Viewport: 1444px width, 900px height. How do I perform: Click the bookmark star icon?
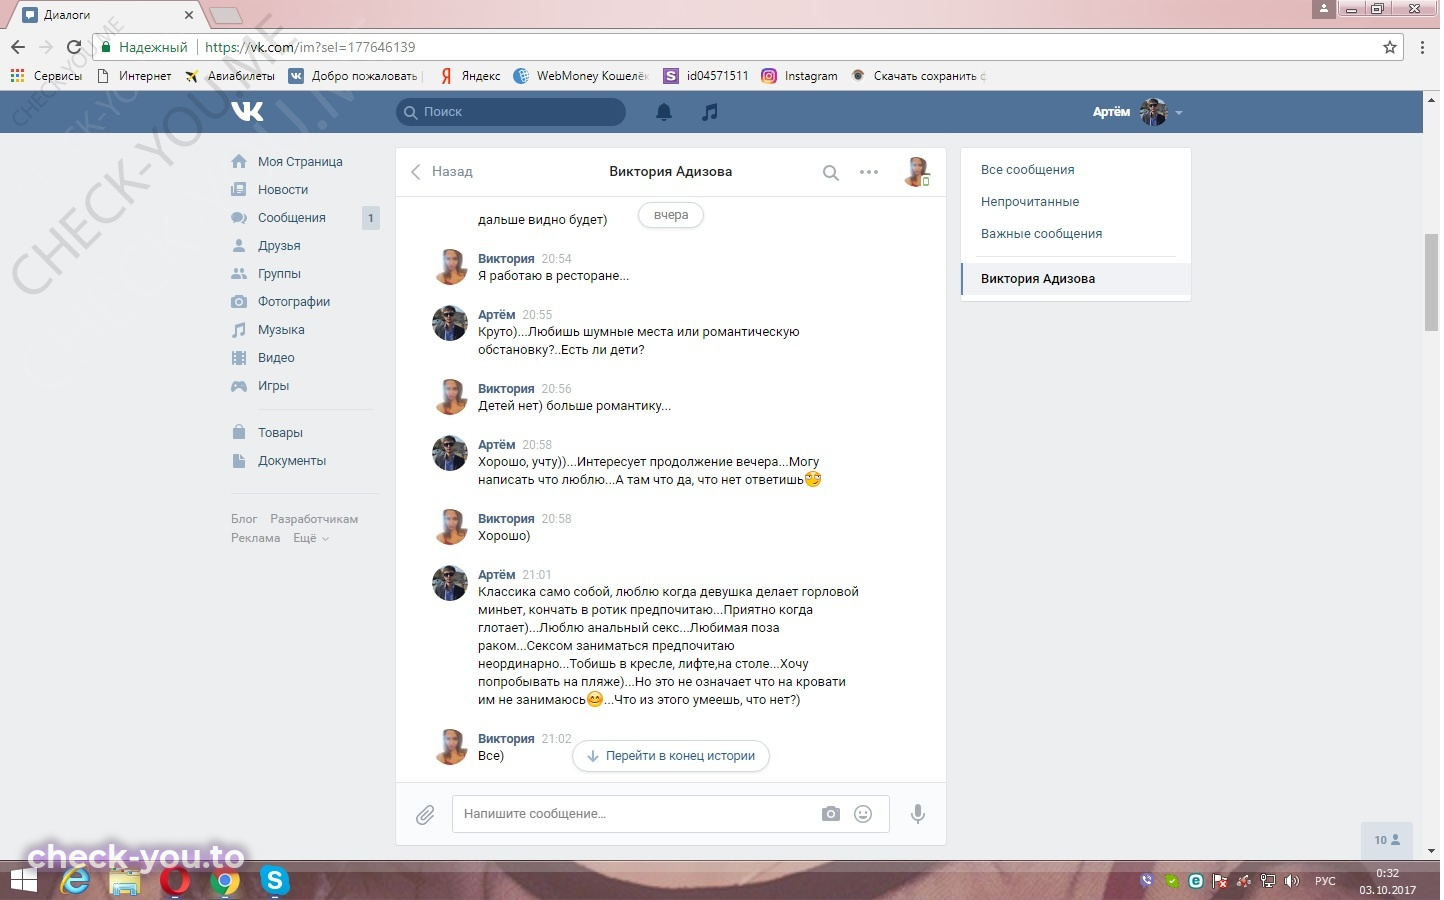[1390, 47]
